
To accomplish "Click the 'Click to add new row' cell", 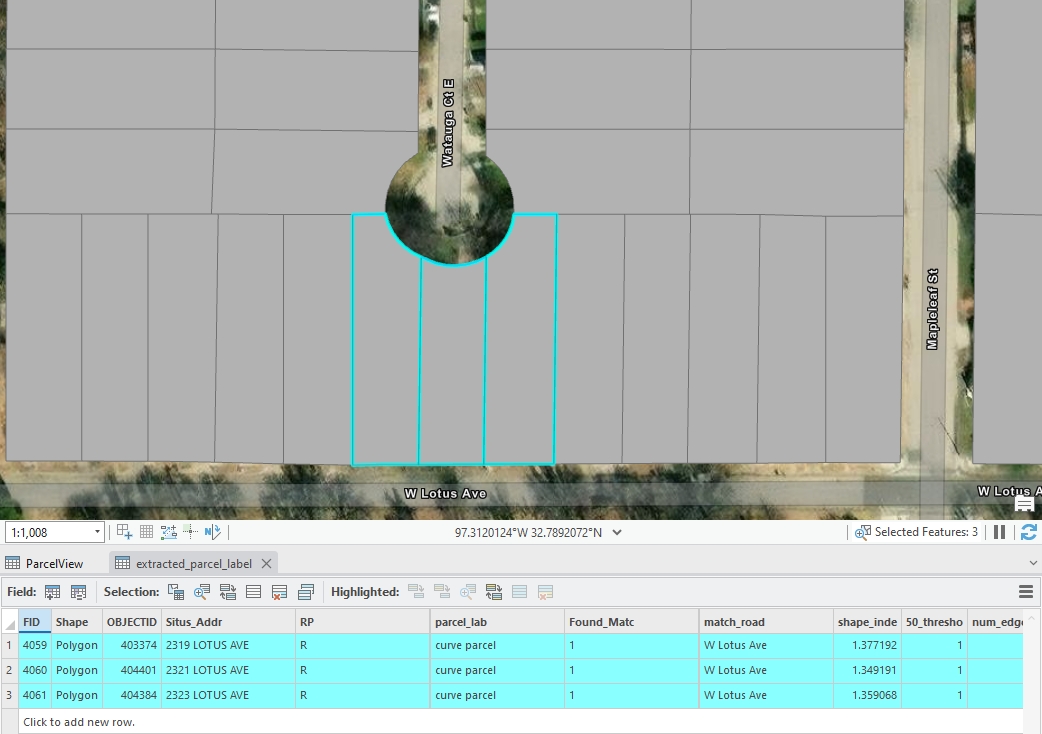I will (79, 721).
